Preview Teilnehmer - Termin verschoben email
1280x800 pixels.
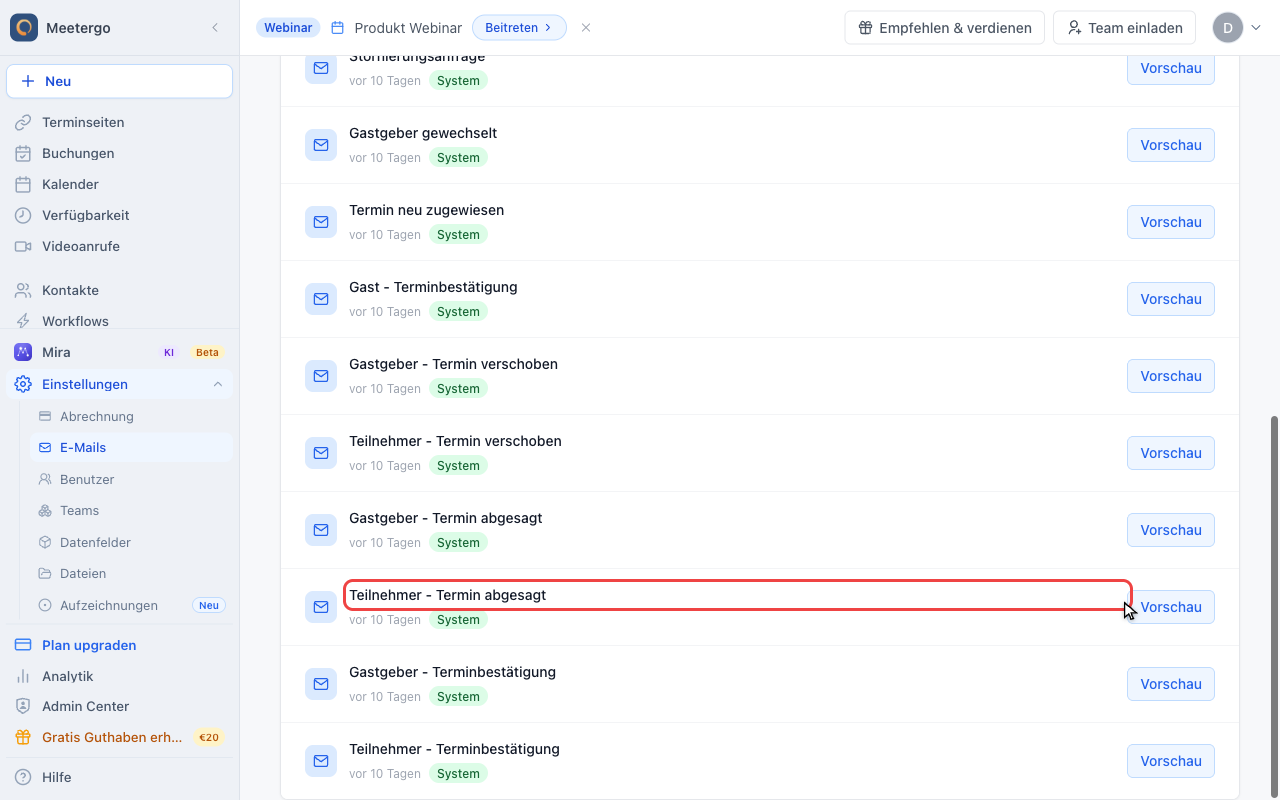[1171, 453]
